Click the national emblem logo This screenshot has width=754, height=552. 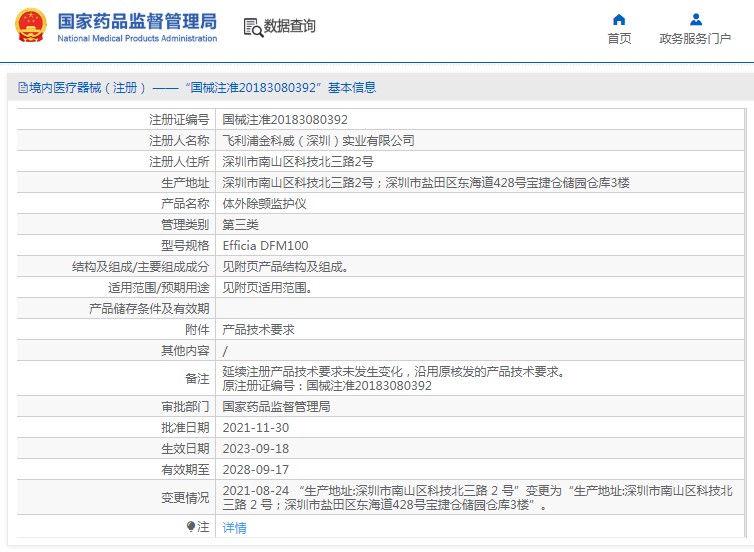[31, 25]
